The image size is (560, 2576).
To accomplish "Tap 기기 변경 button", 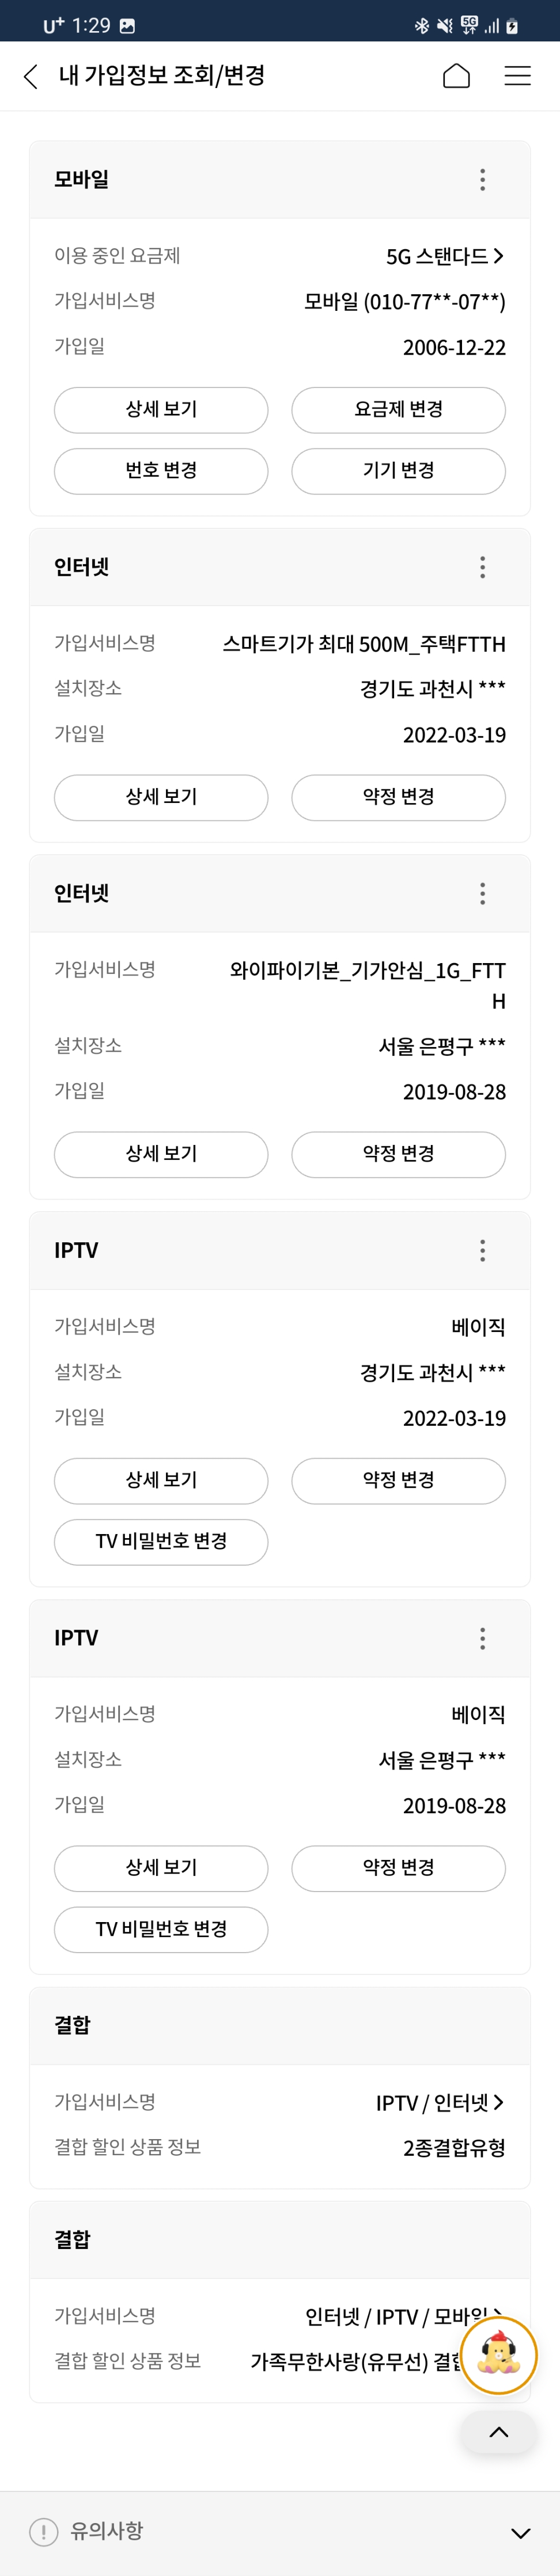I will [x=398, y=471].
